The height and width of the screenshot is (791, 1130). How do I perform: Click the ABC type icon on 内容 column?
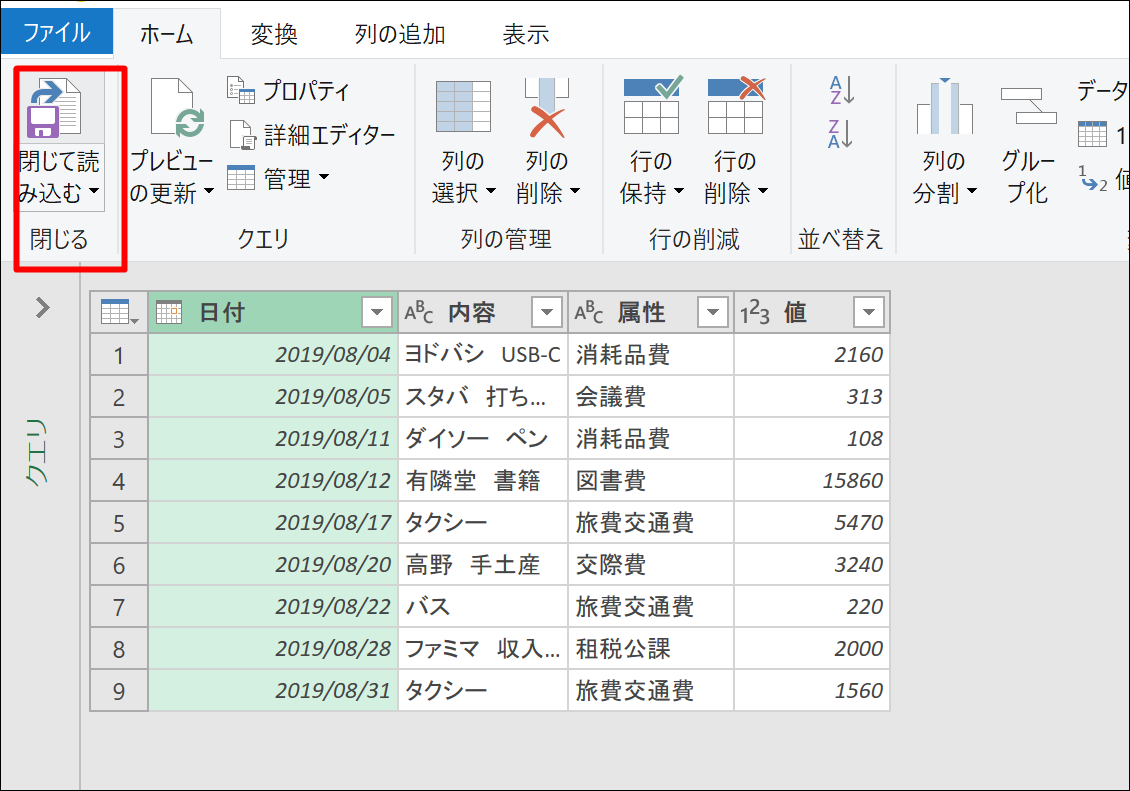tap(419, 312)
